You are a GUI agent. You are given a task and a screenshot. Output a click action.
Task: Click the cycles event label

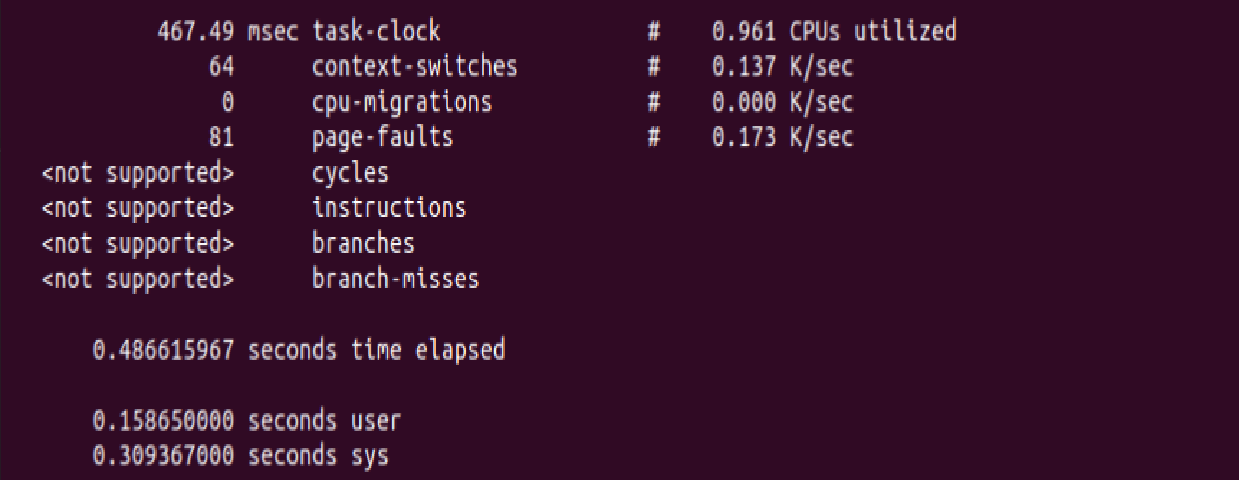(x=350, y=173)
